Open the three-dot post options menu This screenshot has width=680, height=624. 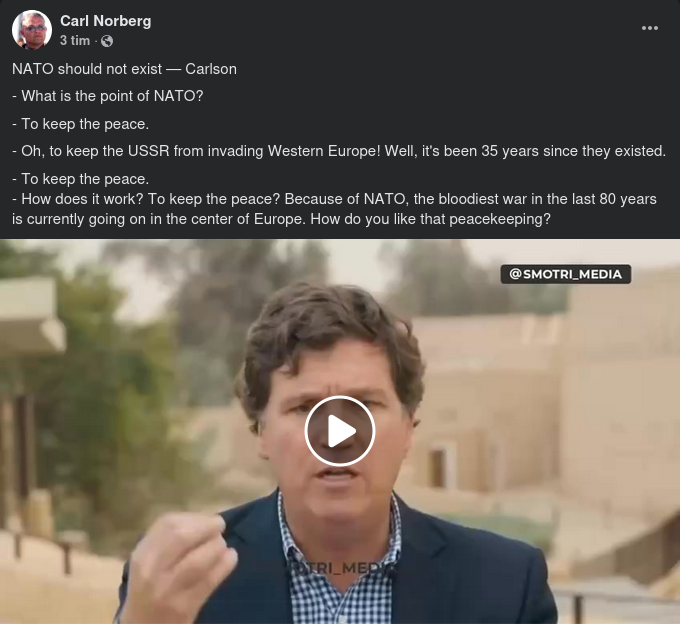[x=650, y=28]
